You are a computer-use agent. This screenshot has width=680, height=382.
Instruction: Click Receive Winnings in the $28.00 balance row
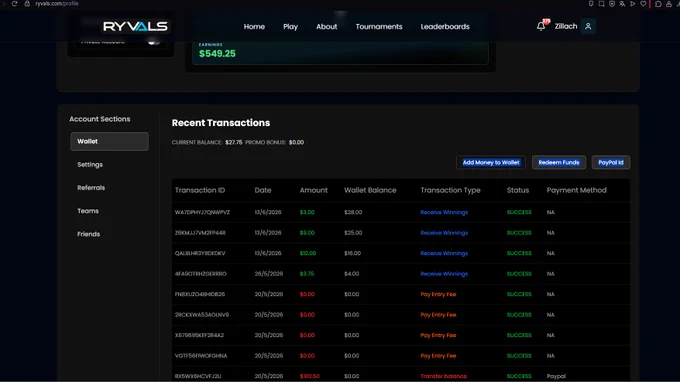[x=444, y=212]
